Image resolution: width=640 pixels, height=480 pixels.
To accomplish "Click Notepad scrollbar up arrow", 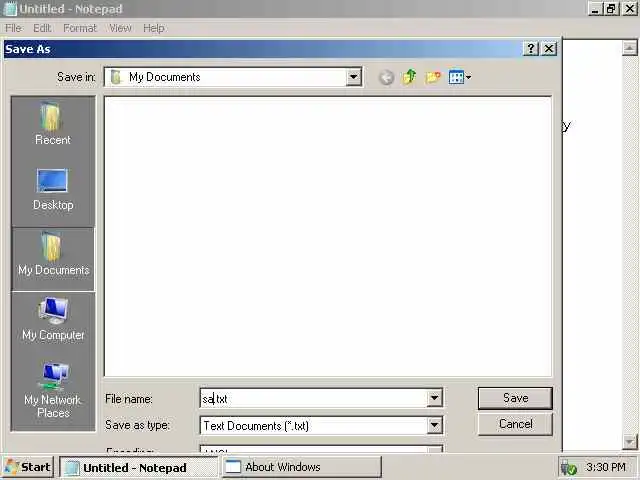I will pyautogui.click(x=629, y=48).
